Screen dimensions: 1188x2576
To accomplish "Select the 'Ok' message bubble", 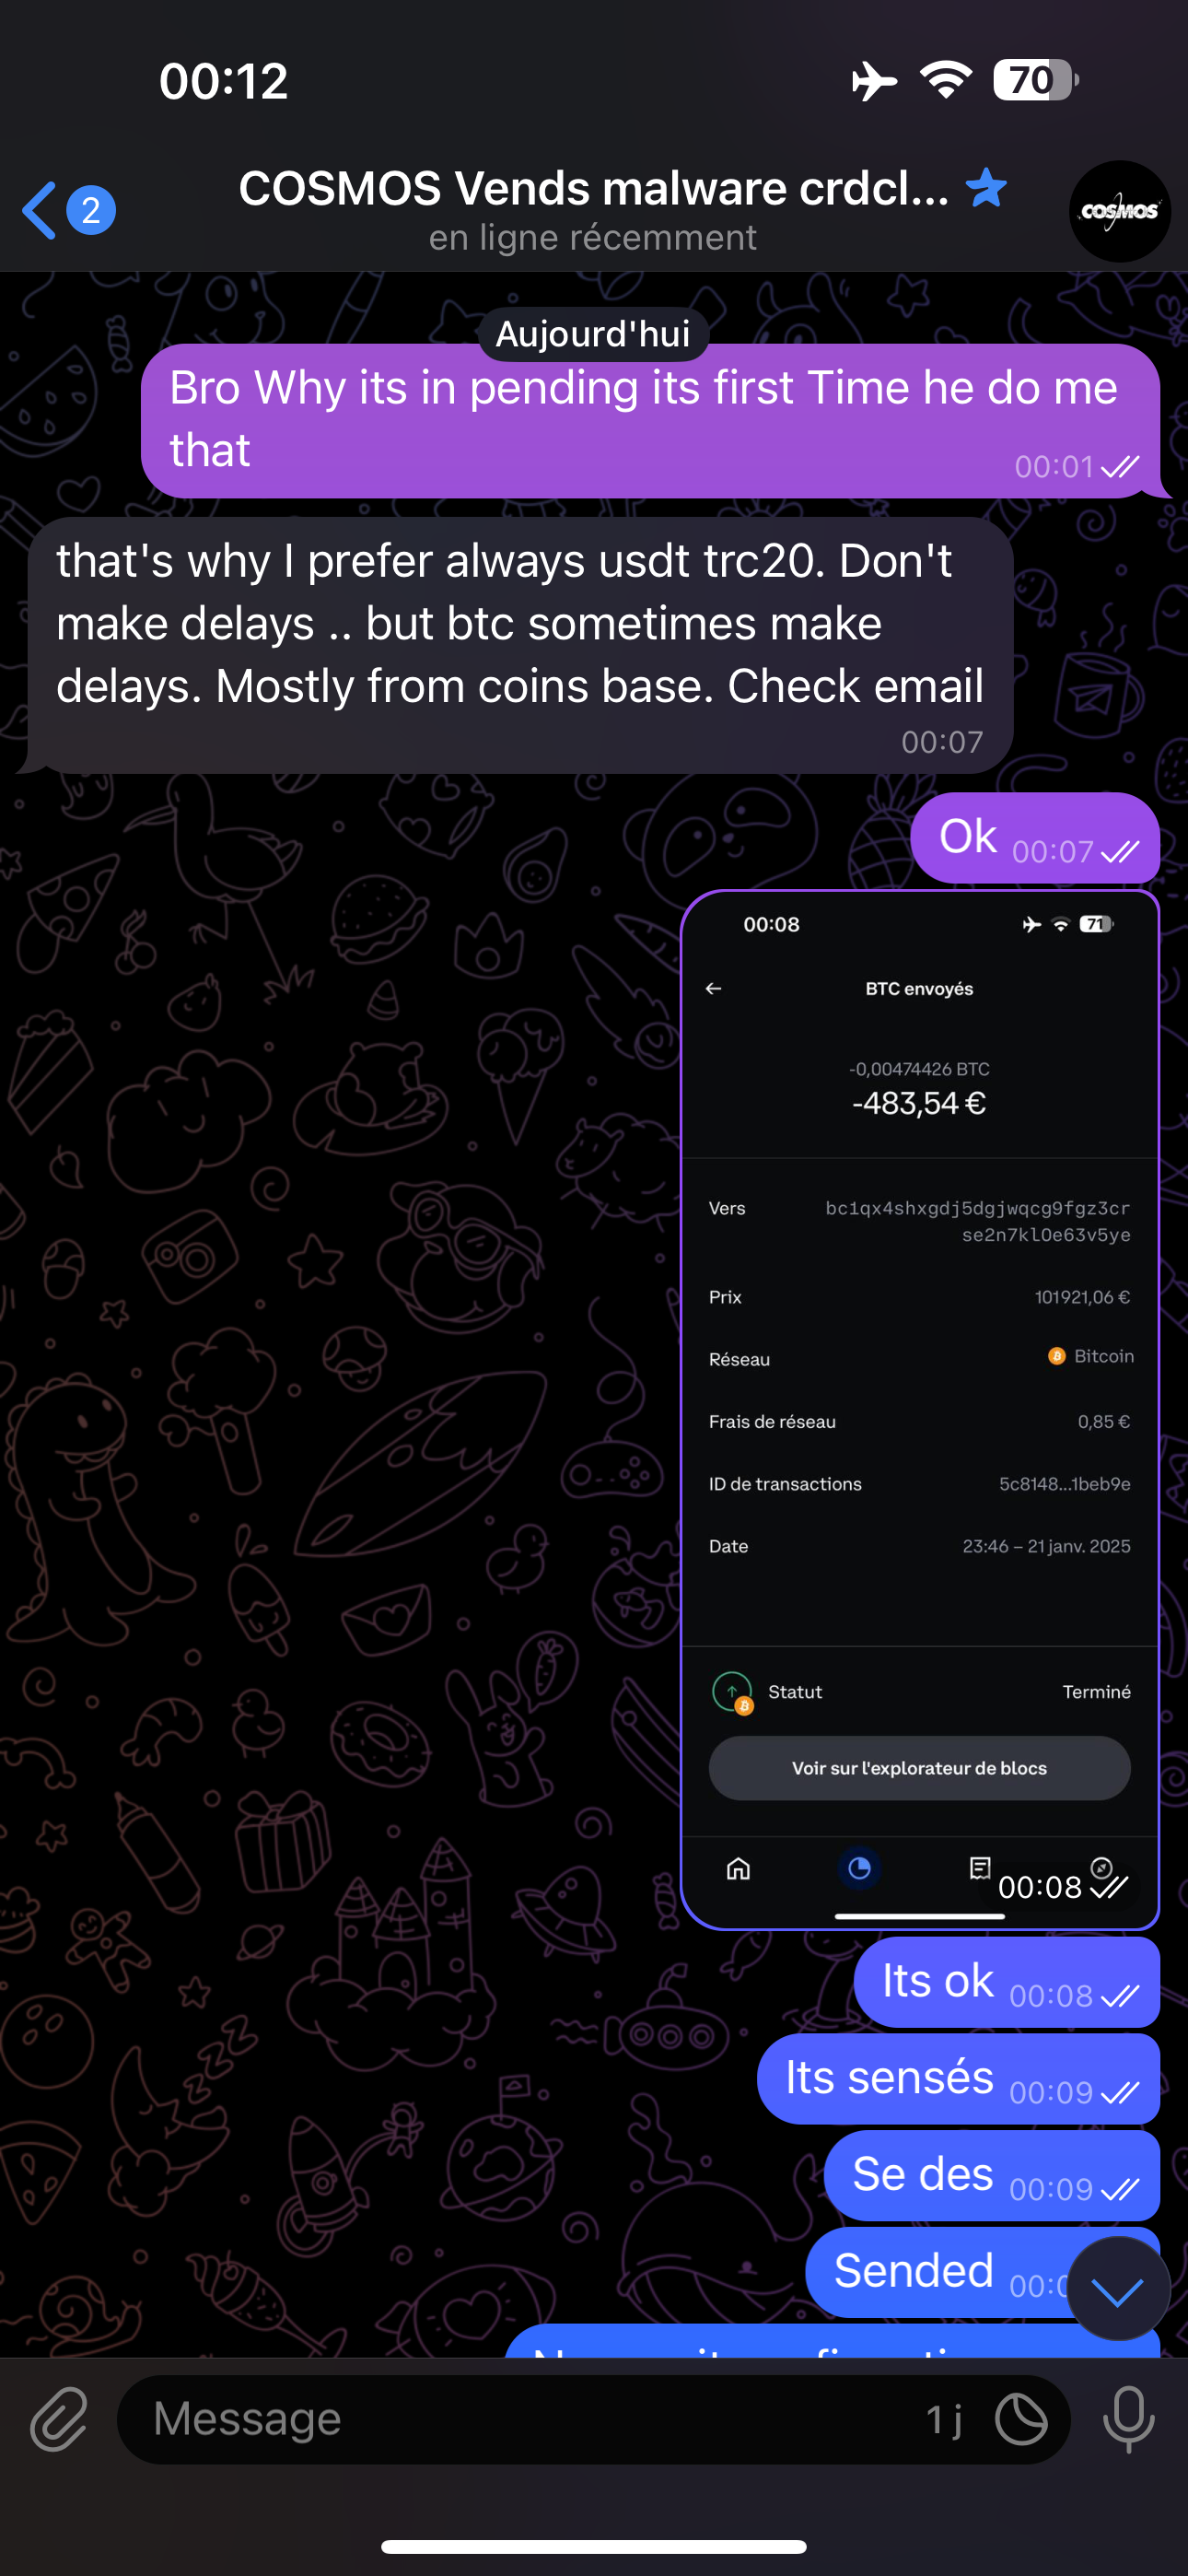I will click(x=1035, y=838).
